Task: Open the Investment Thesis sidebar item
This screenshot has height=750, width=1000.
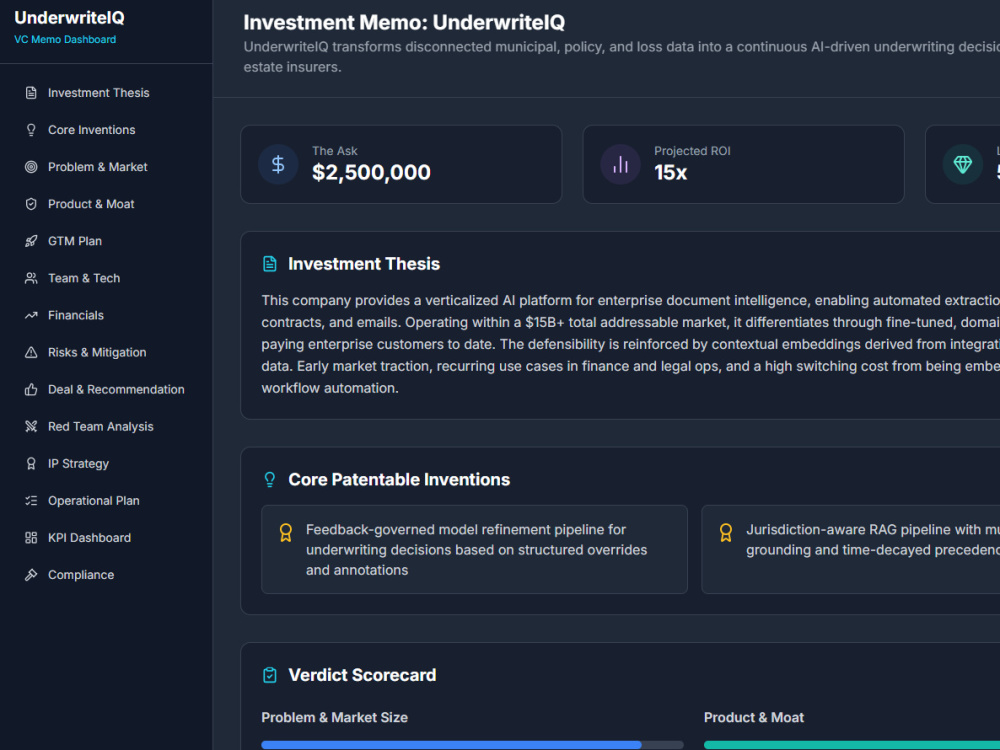Action: [106, 93]
